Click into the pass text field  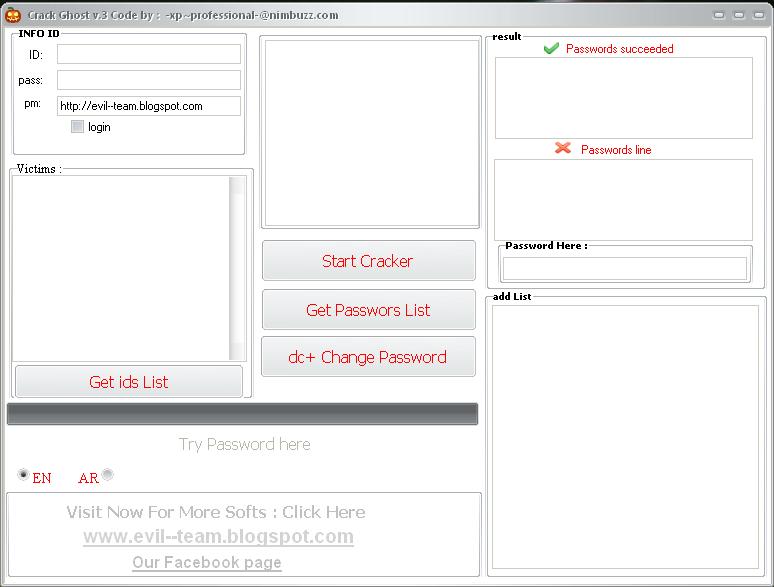[149, 80]
